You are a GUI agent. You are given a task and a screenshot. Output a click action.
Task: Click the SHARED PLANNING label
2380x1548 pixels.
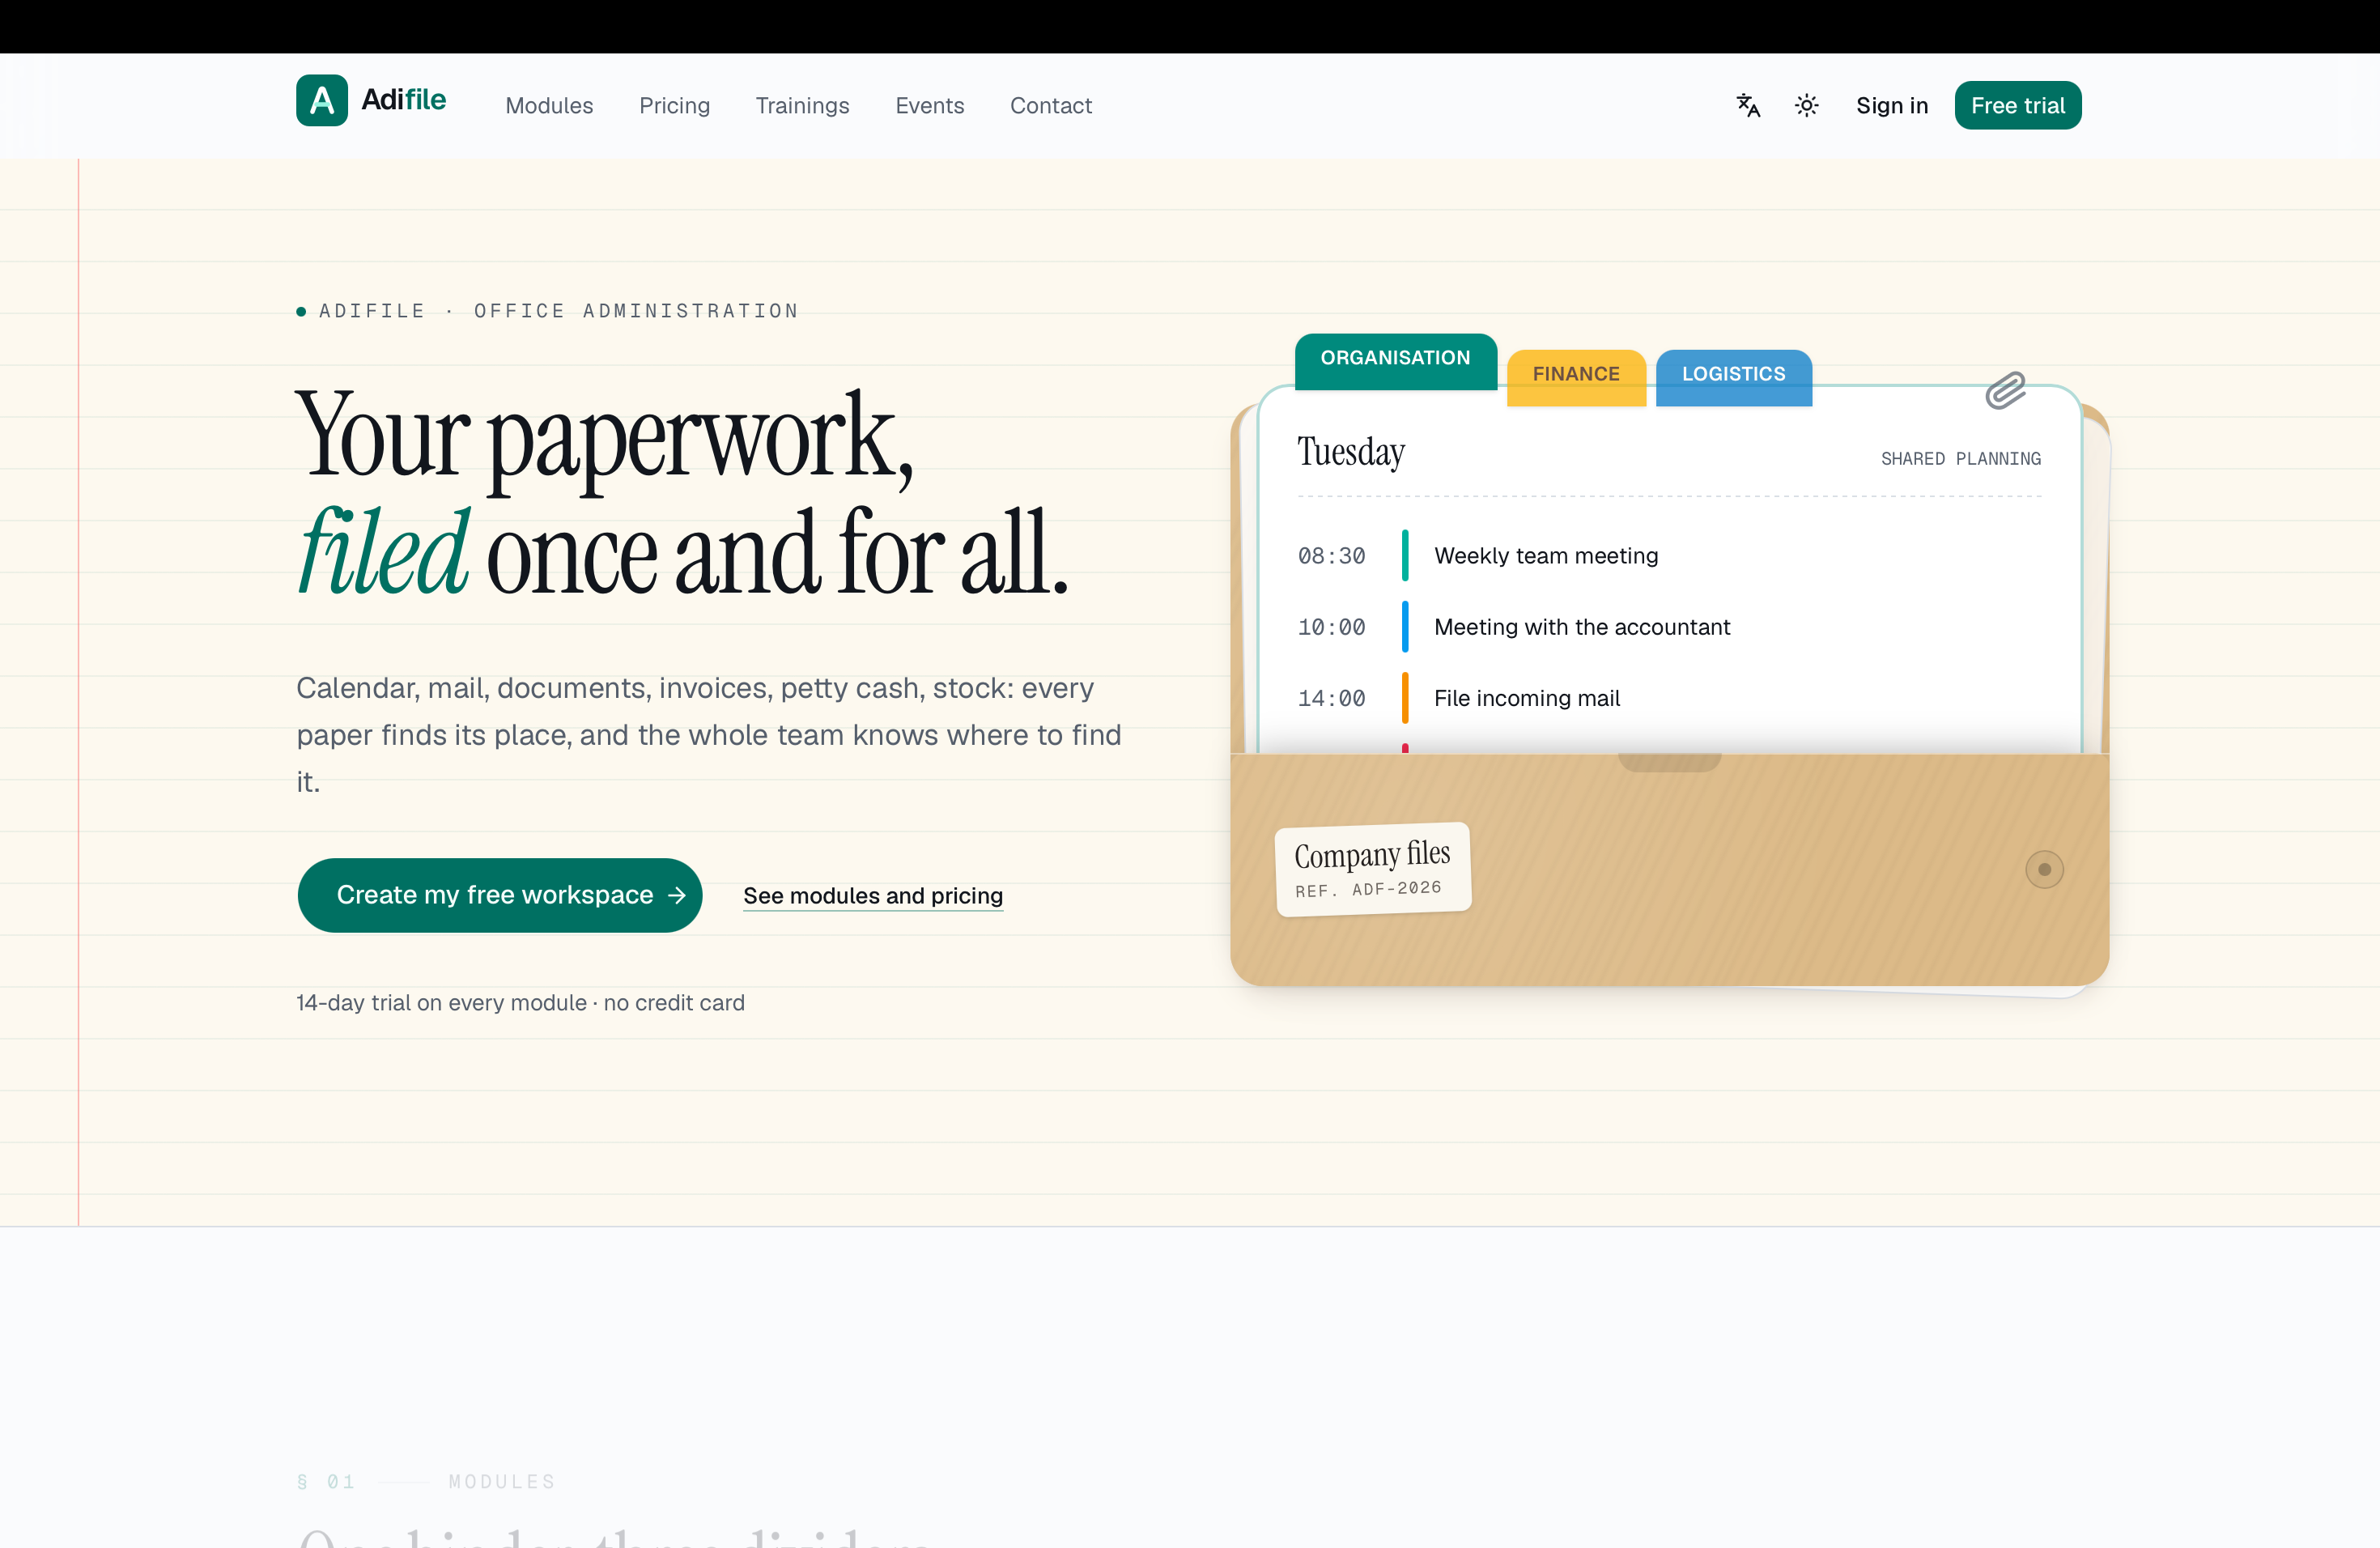pyautogui.click(x=1960, y=459)
